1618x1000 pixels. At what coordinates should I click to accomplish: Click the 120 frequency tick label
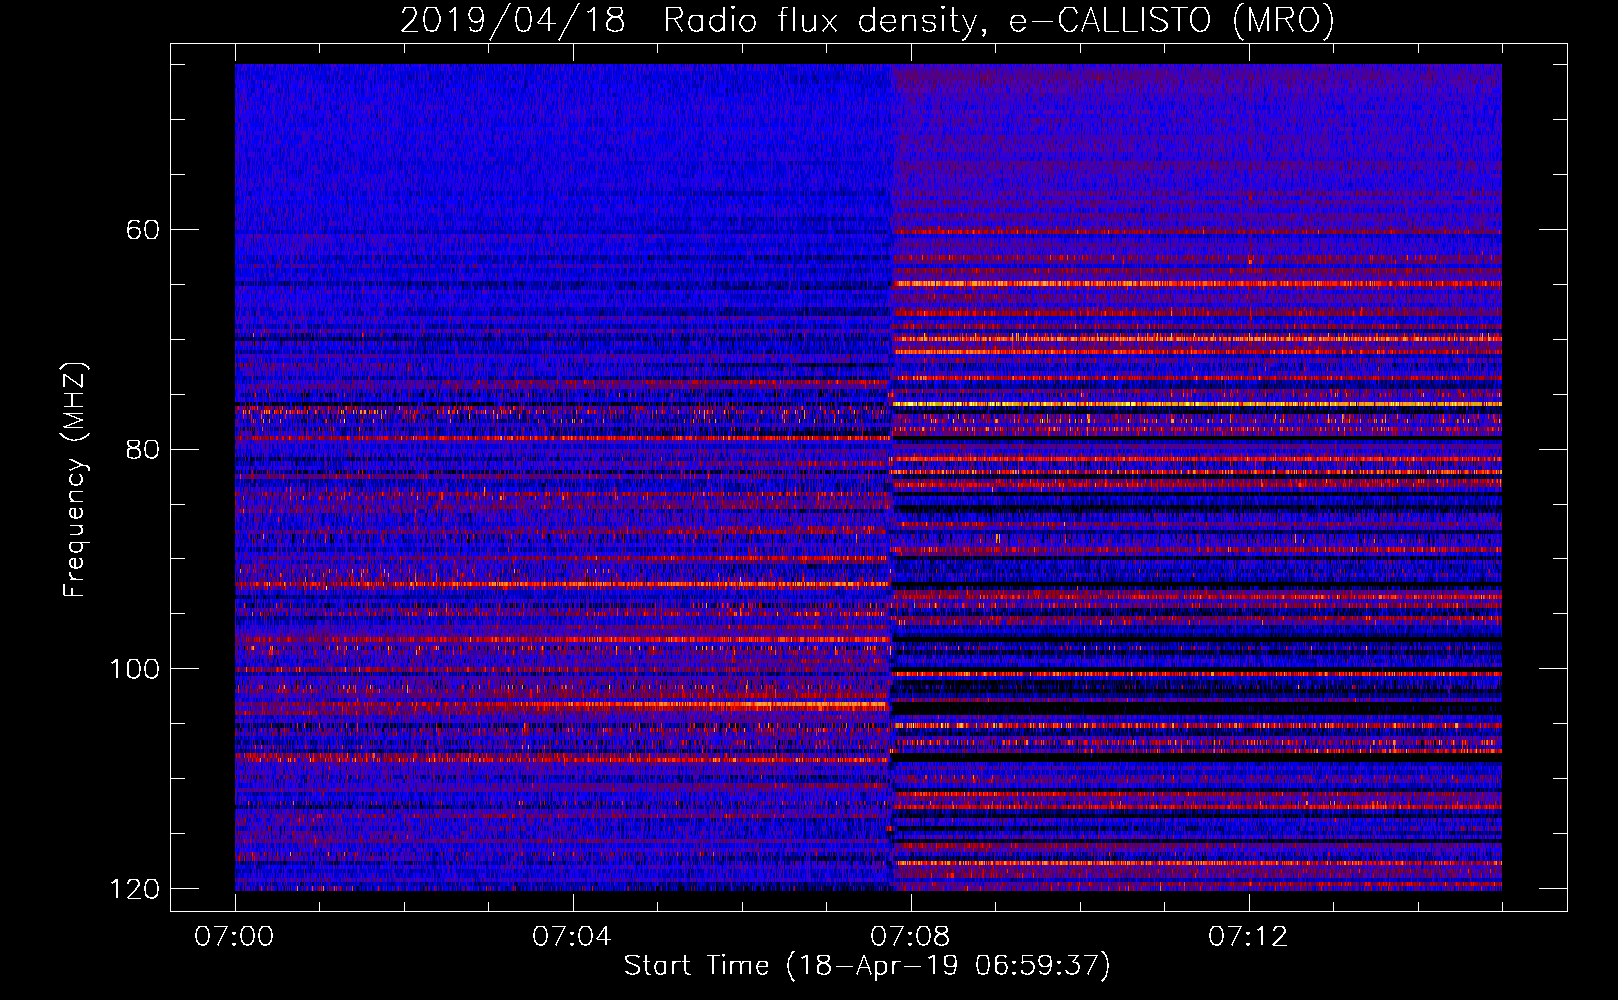[134, 888]
